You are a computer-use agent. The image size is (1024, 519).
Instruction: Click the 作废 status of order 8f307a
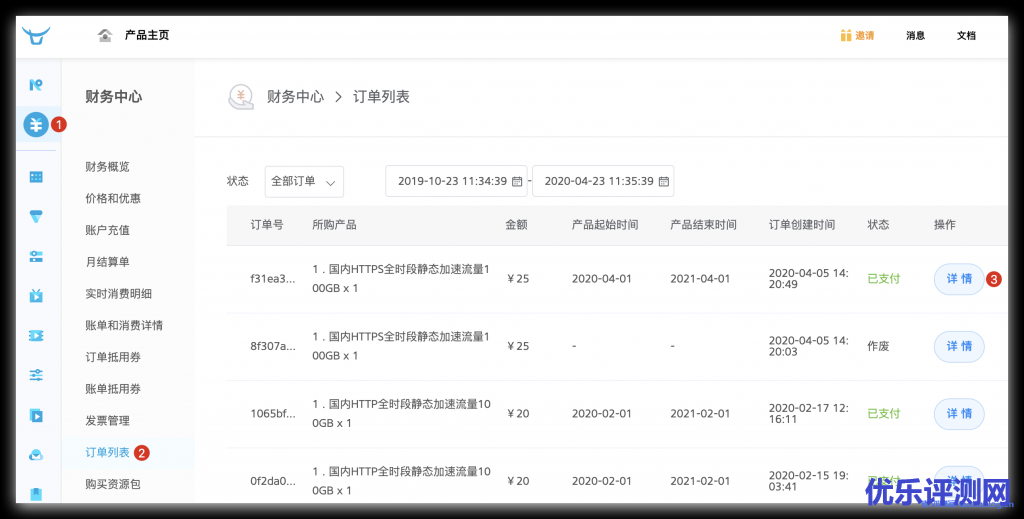878,346
